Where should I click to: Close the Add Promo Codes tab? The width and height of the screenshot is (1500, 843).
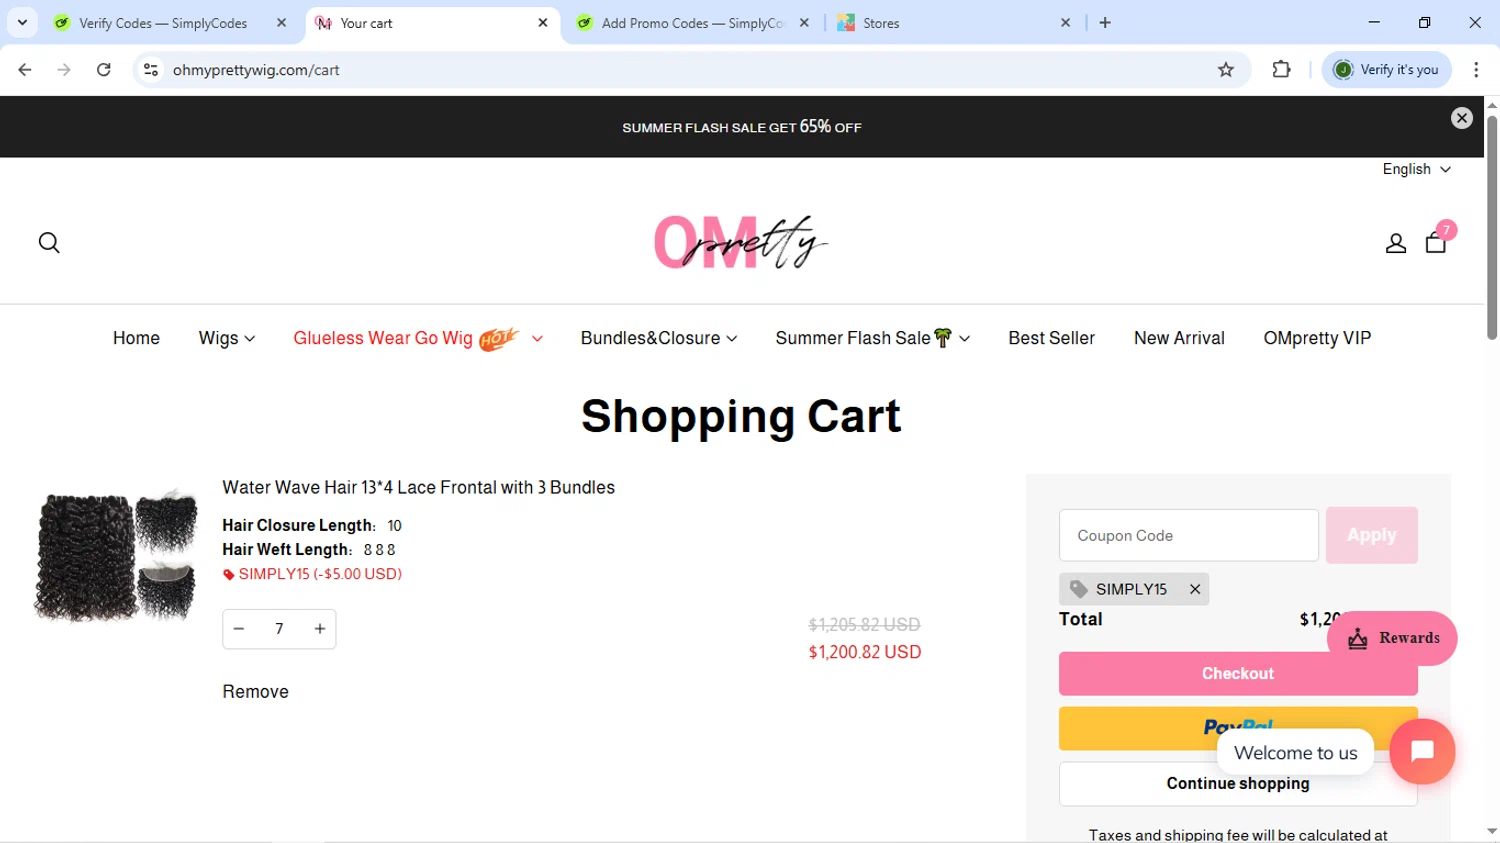[x=804, y=23]
